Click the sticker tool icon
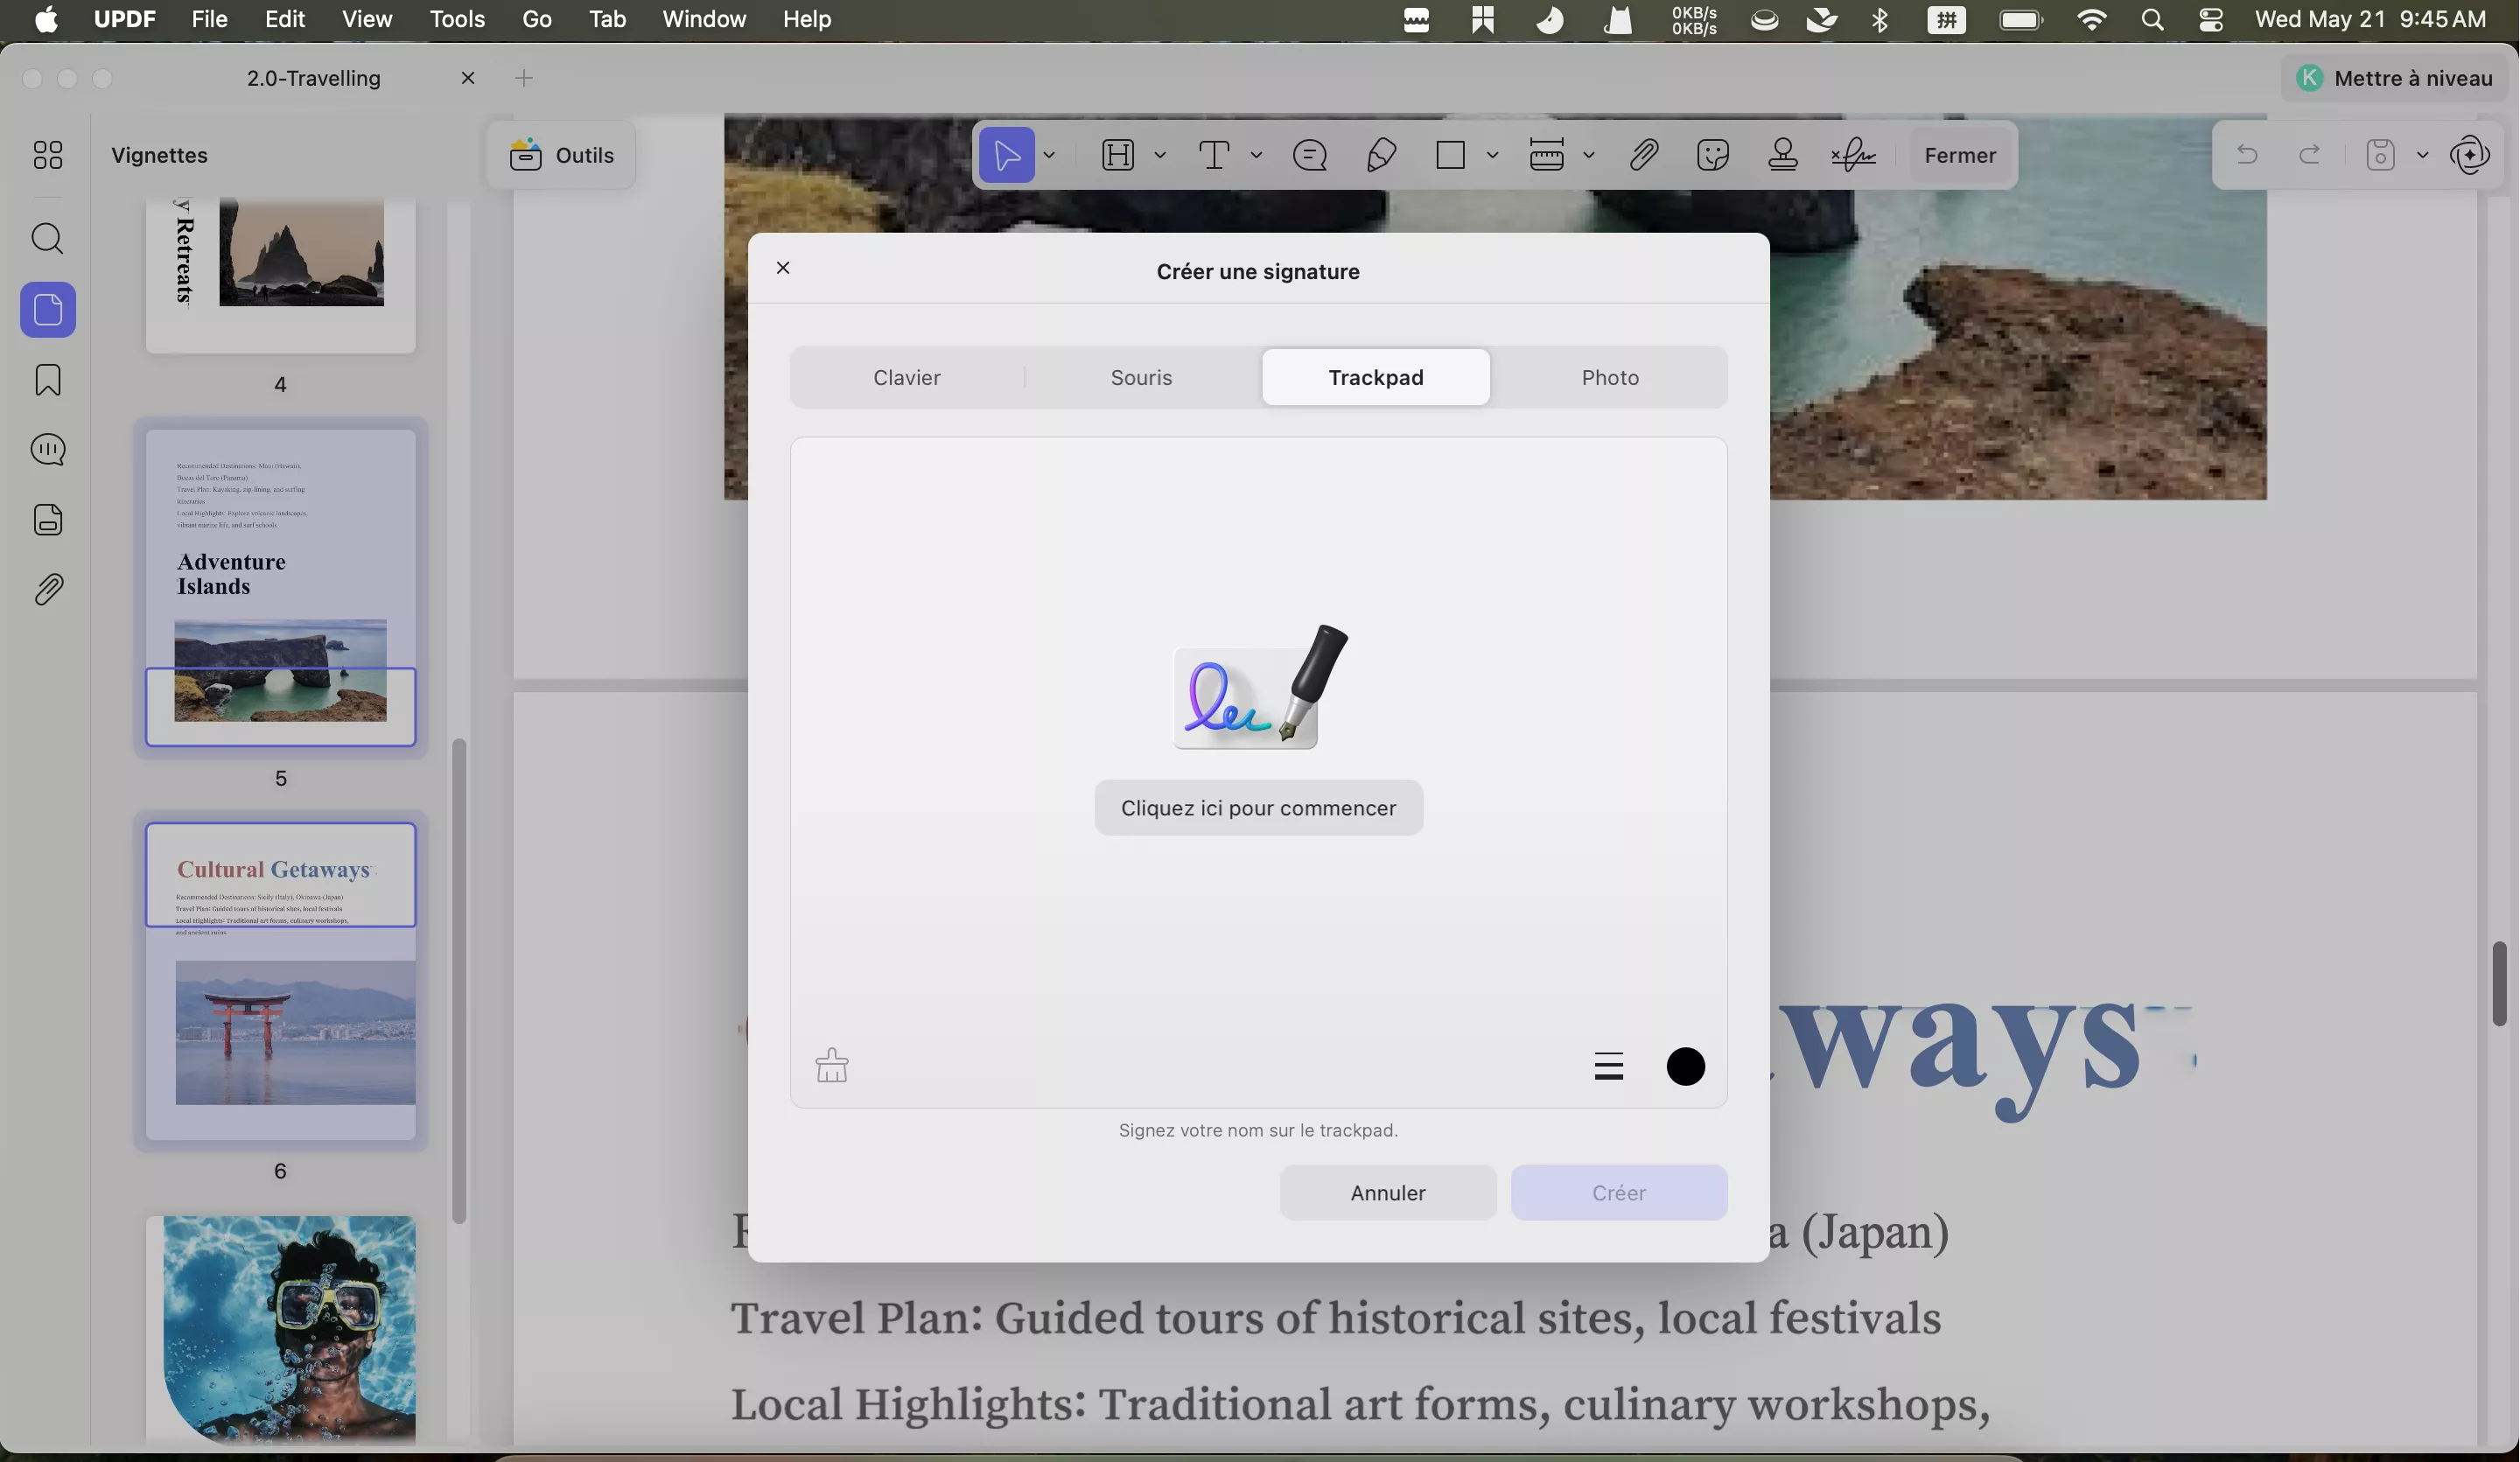Viewport: 2520px width, 1462px height. (x=1713, y=155)
